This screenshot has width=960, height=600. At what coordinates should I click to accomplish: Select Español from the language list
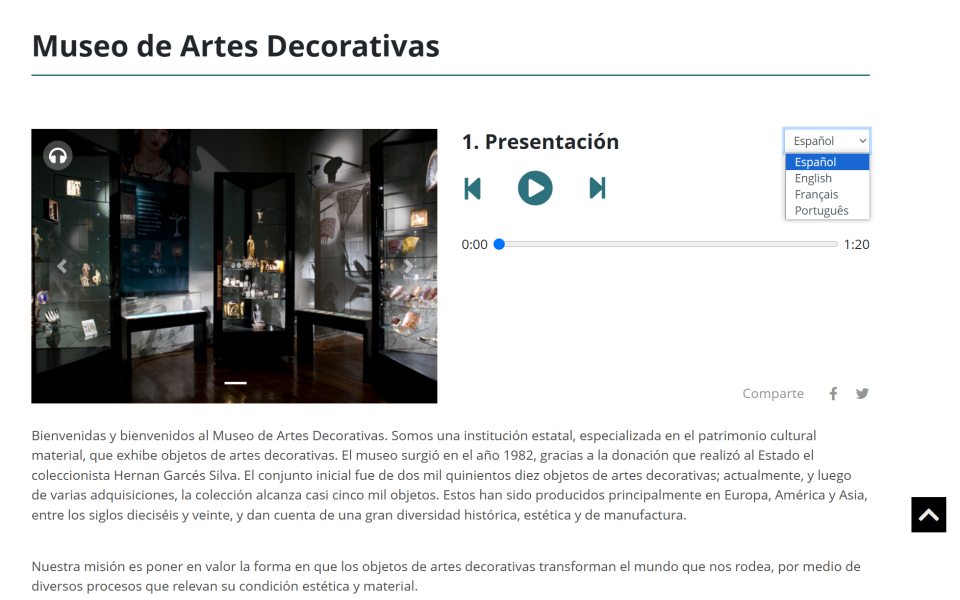click(816, 162)
